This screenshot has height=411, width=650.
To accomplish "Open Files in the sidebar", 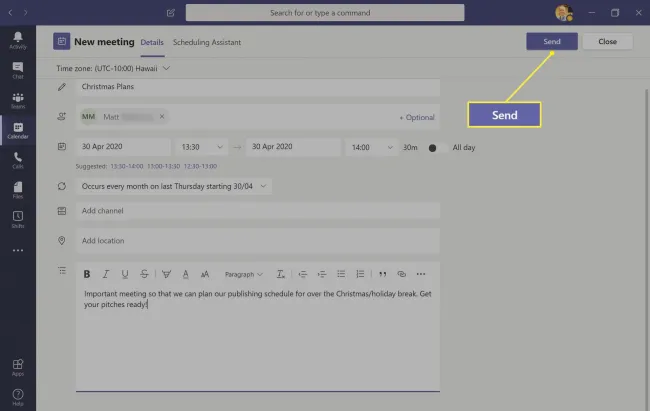I will pos(18,190).
